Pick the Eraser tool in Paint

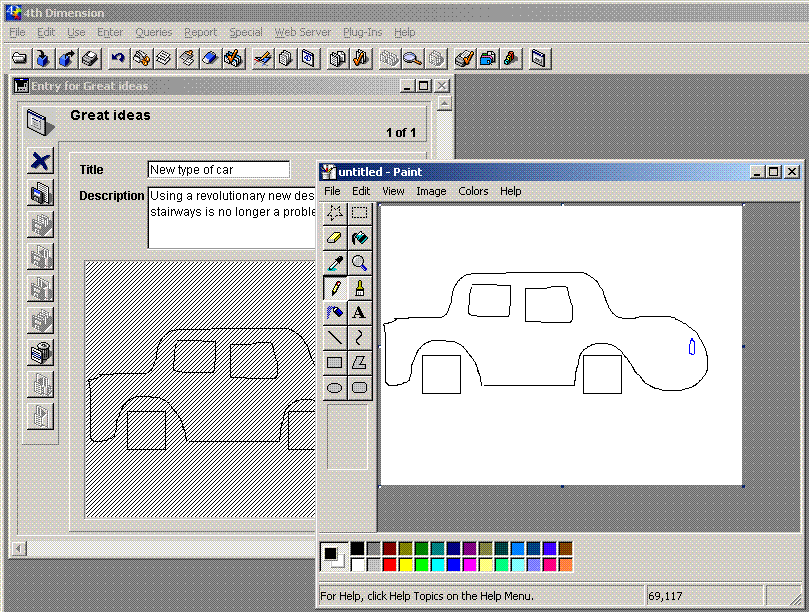point(335,238)
